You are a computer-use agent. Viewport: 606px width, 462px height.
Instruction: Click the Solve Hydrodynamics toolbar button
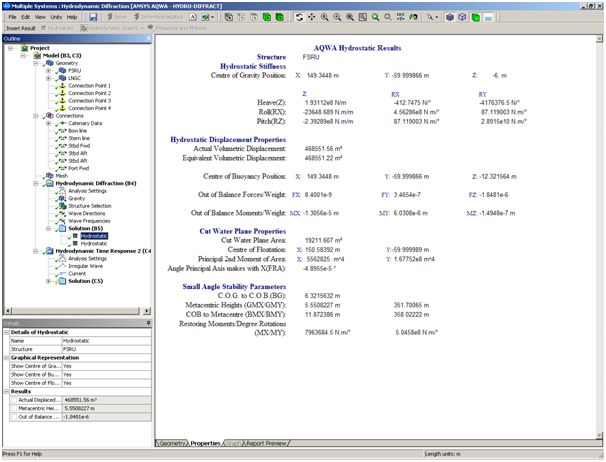pos(157,17)
